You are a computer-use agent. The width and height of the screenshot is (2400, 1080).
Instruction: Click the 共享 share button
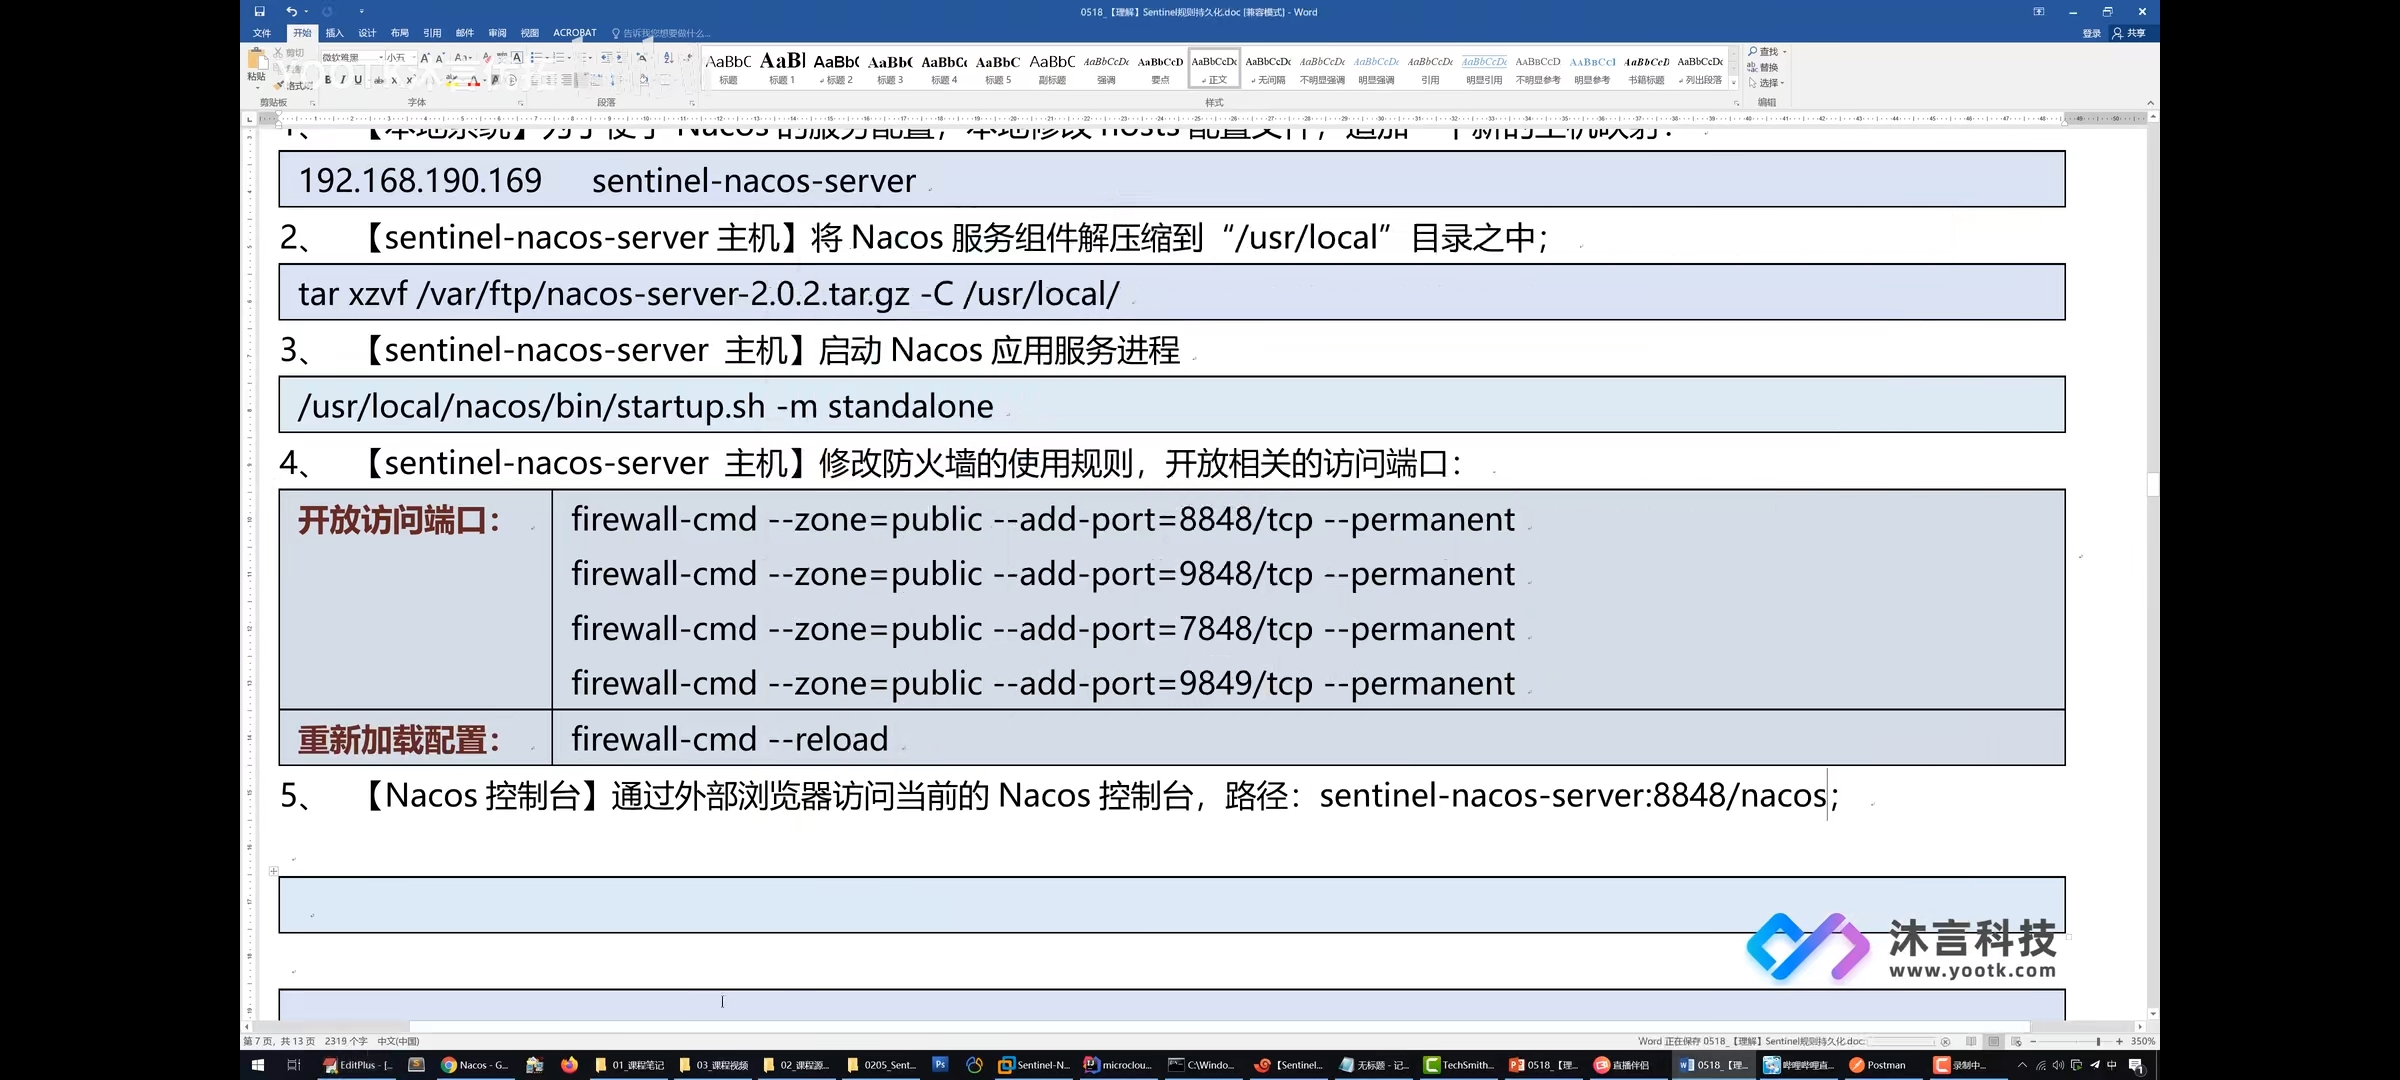point(2129,33)
